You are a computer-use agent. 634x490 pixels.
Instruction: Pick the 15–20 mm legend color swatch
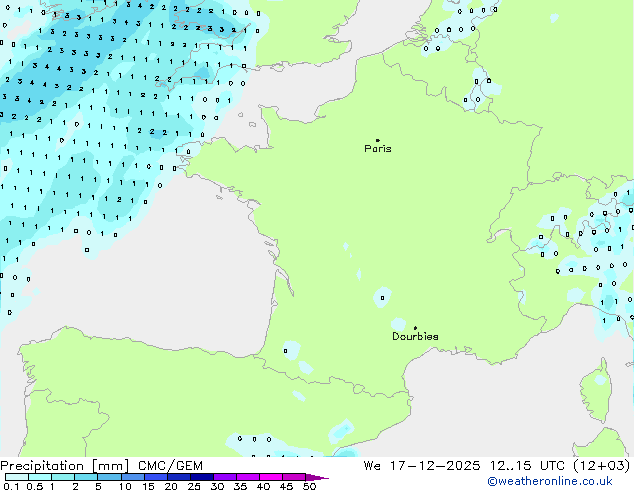pyautogui.click(x=156, y=477)
